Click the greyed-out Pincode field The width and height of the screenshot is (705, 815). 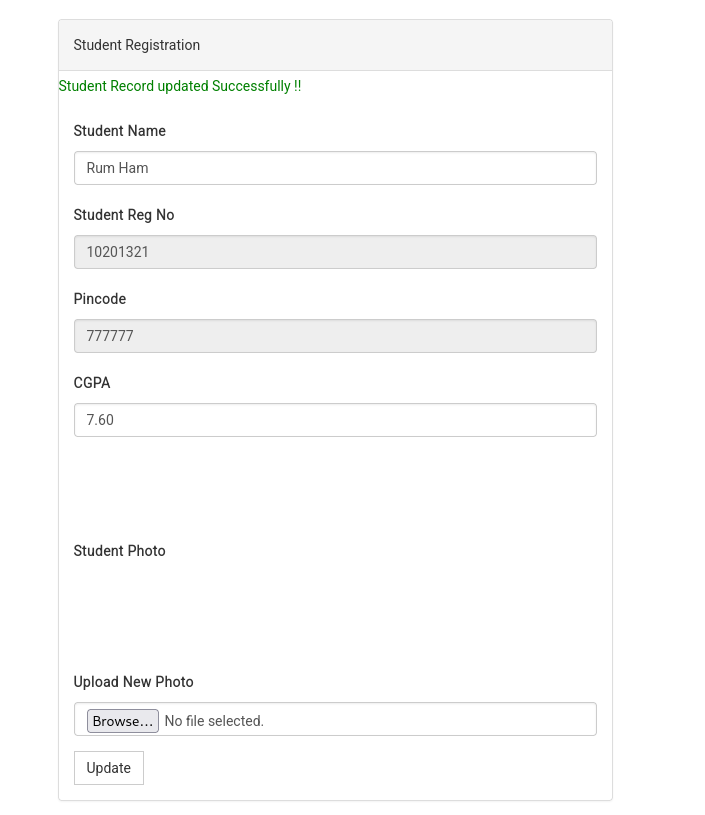tap(335, 336)
